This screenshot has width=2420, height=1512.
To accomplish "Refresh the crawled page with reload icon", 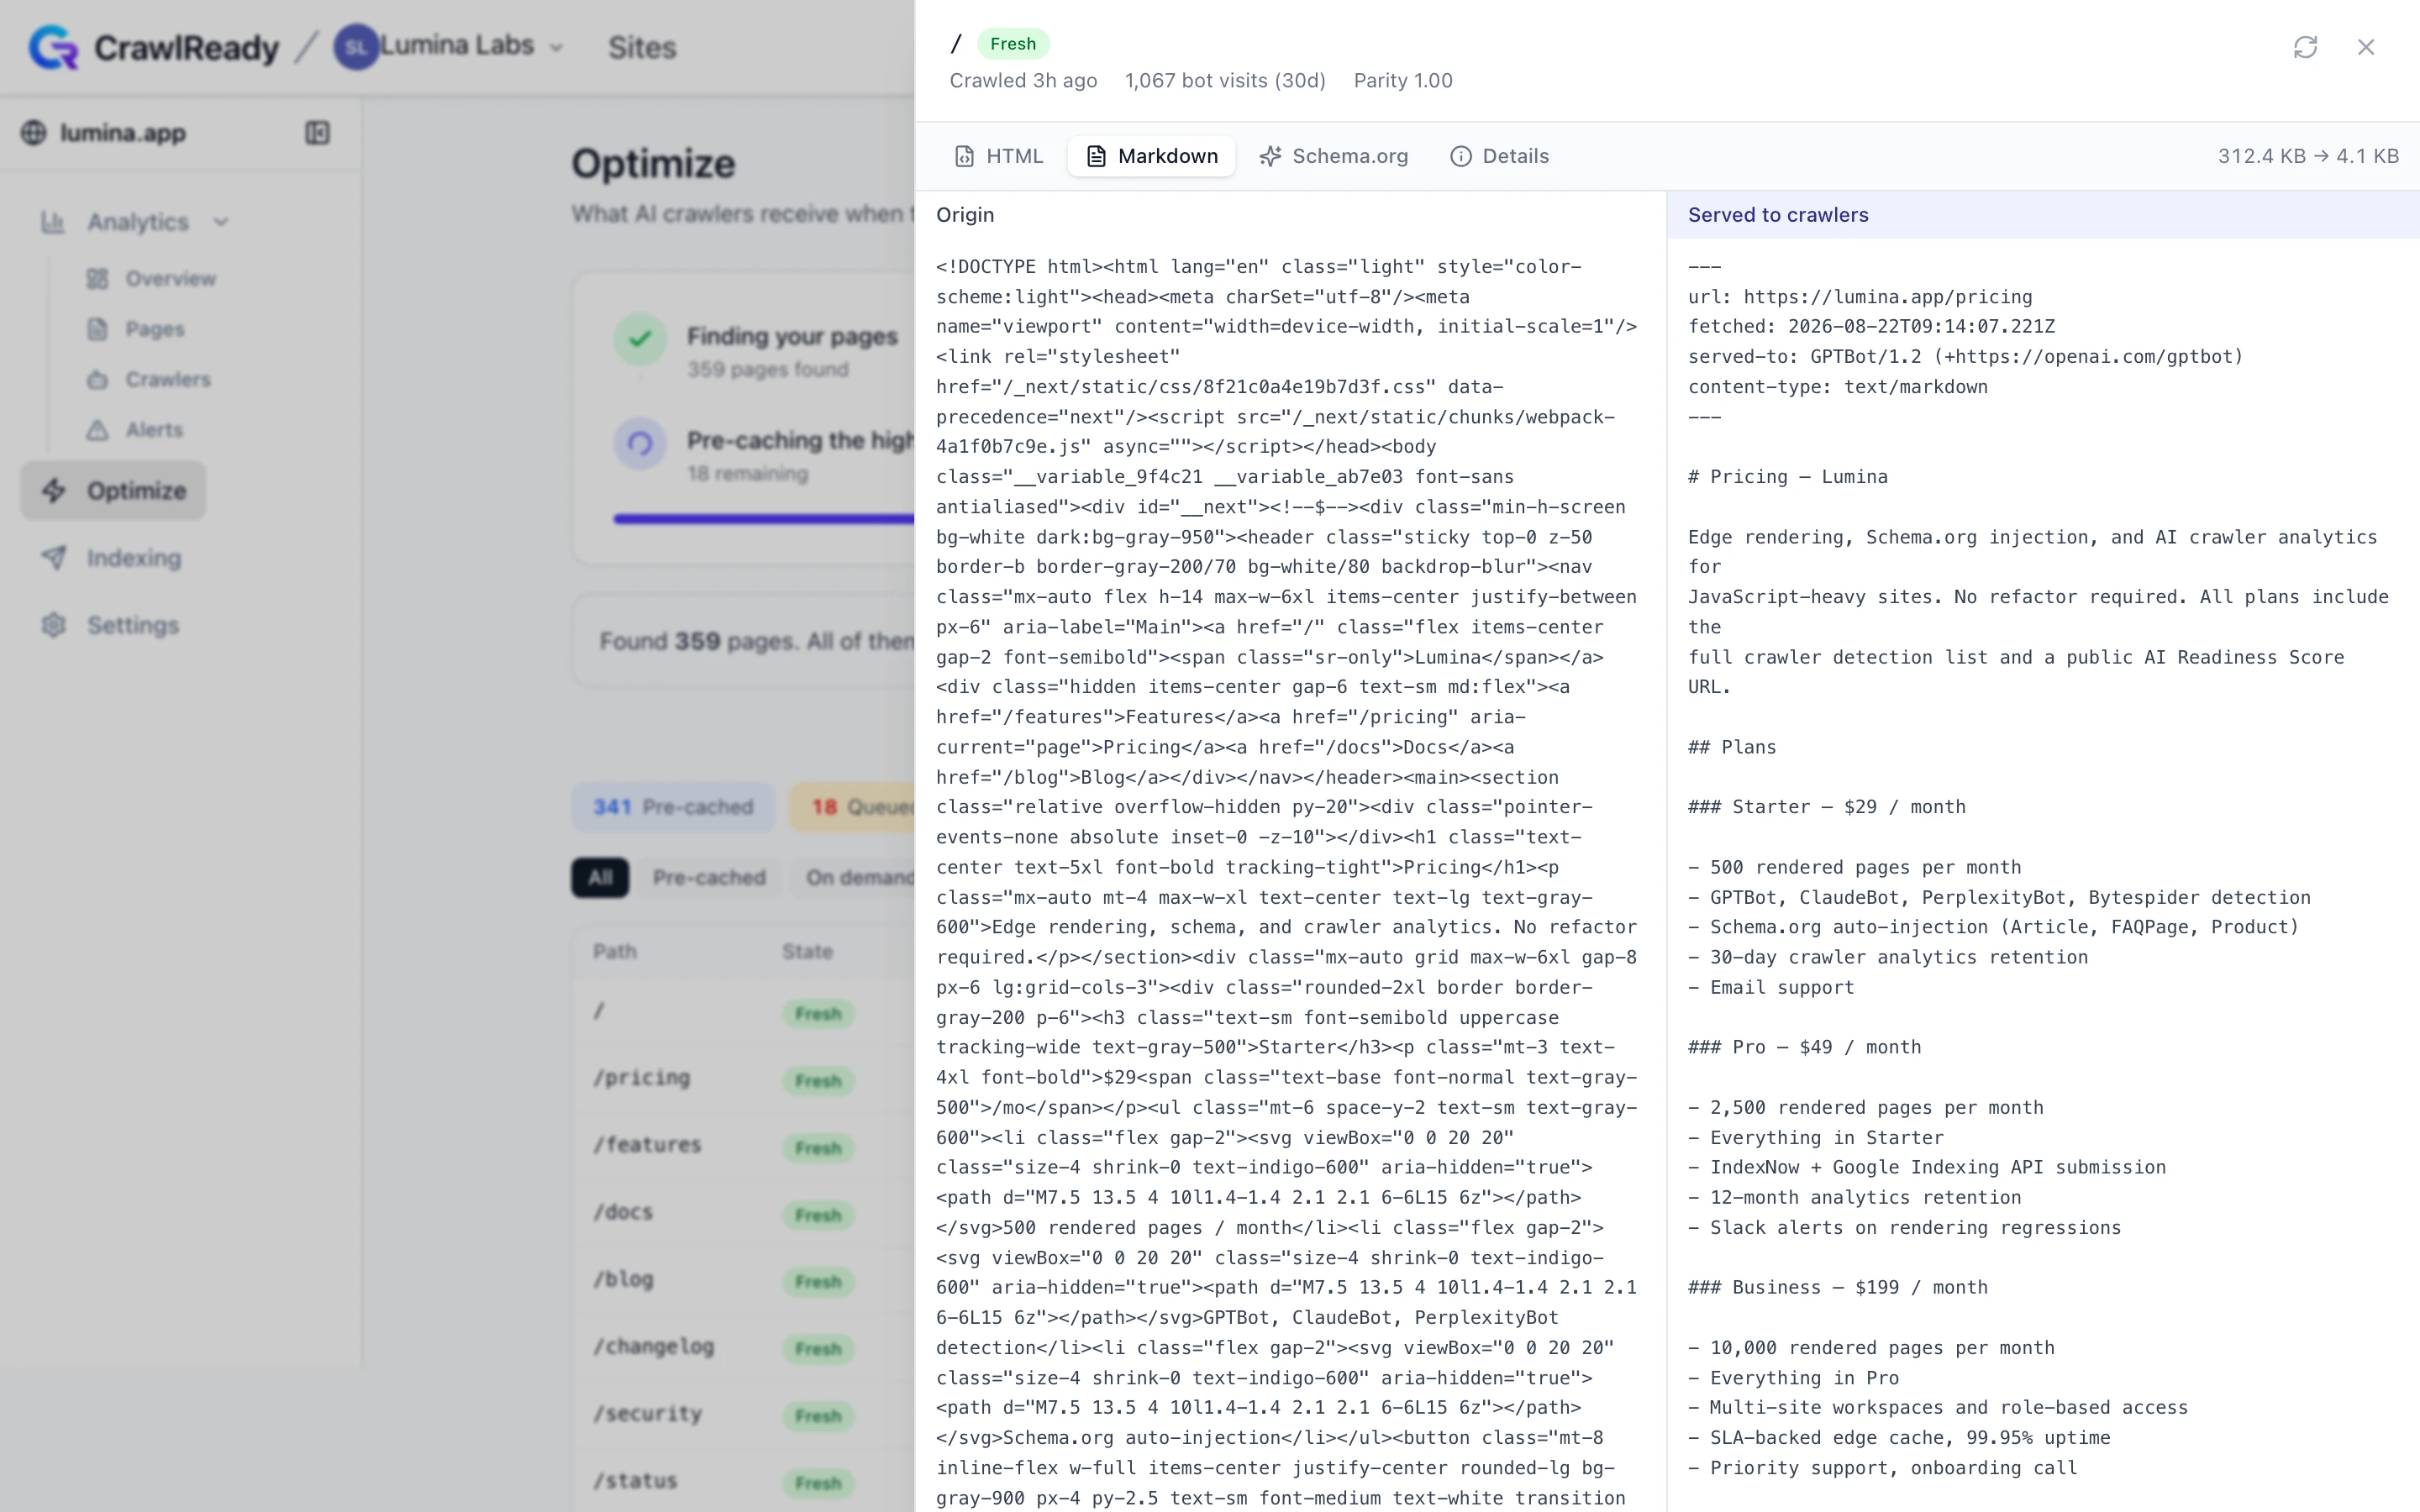I will click(2305, 47).
